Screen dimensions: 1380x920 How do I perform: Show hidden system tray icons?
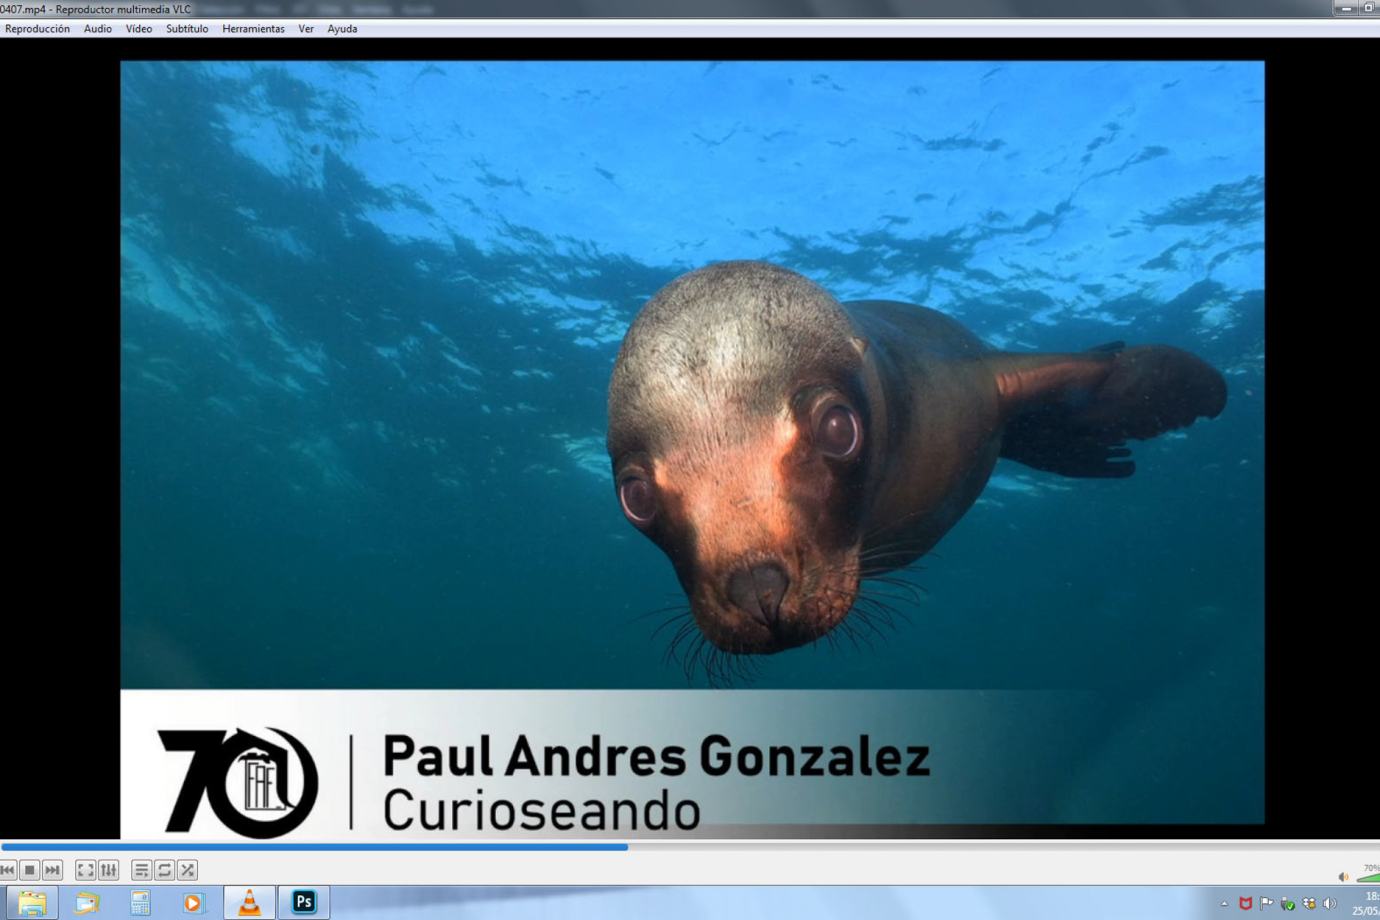[x=1224, y=903]
